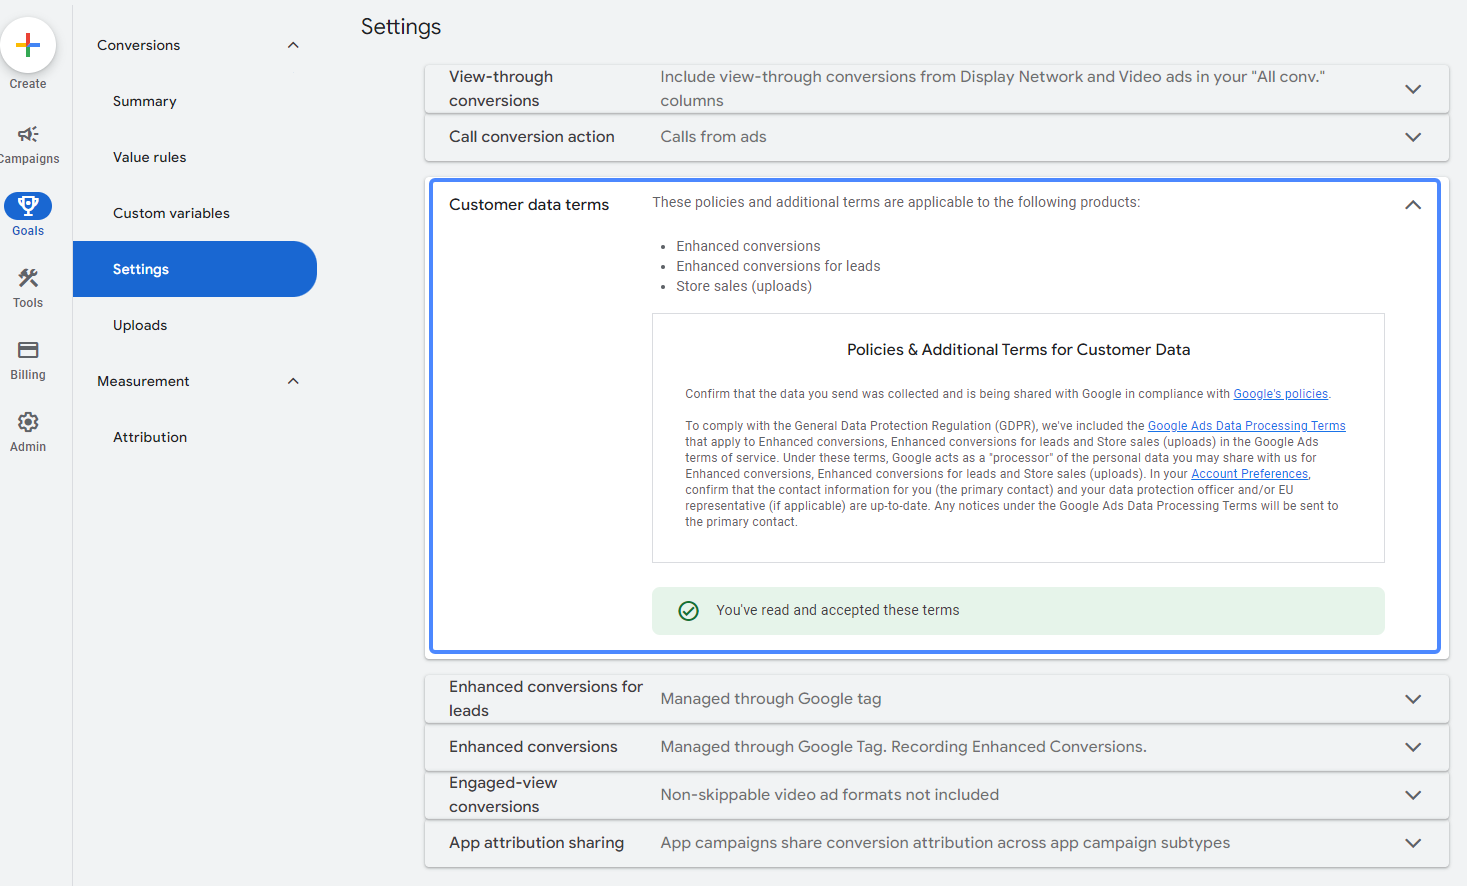The width and height of the screenshot is (1467, 886).
Task: Collapse the Customer data terms panel
Action: pos(1413,205)
